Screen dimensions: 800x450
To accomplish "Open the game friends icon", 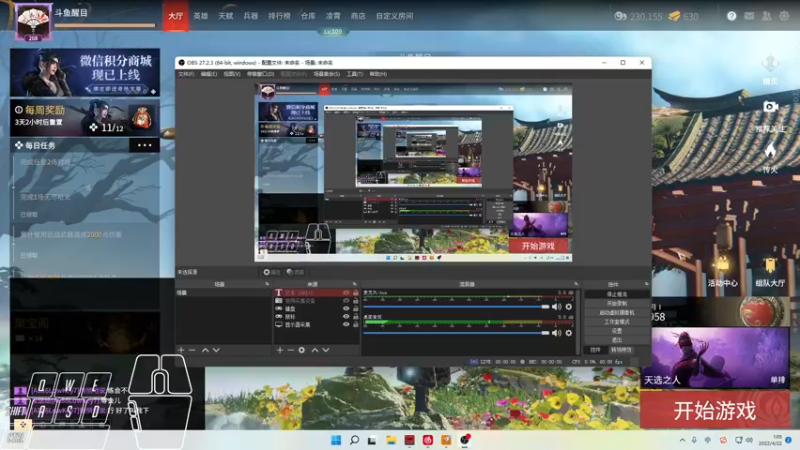I will (x=766, y=16).
